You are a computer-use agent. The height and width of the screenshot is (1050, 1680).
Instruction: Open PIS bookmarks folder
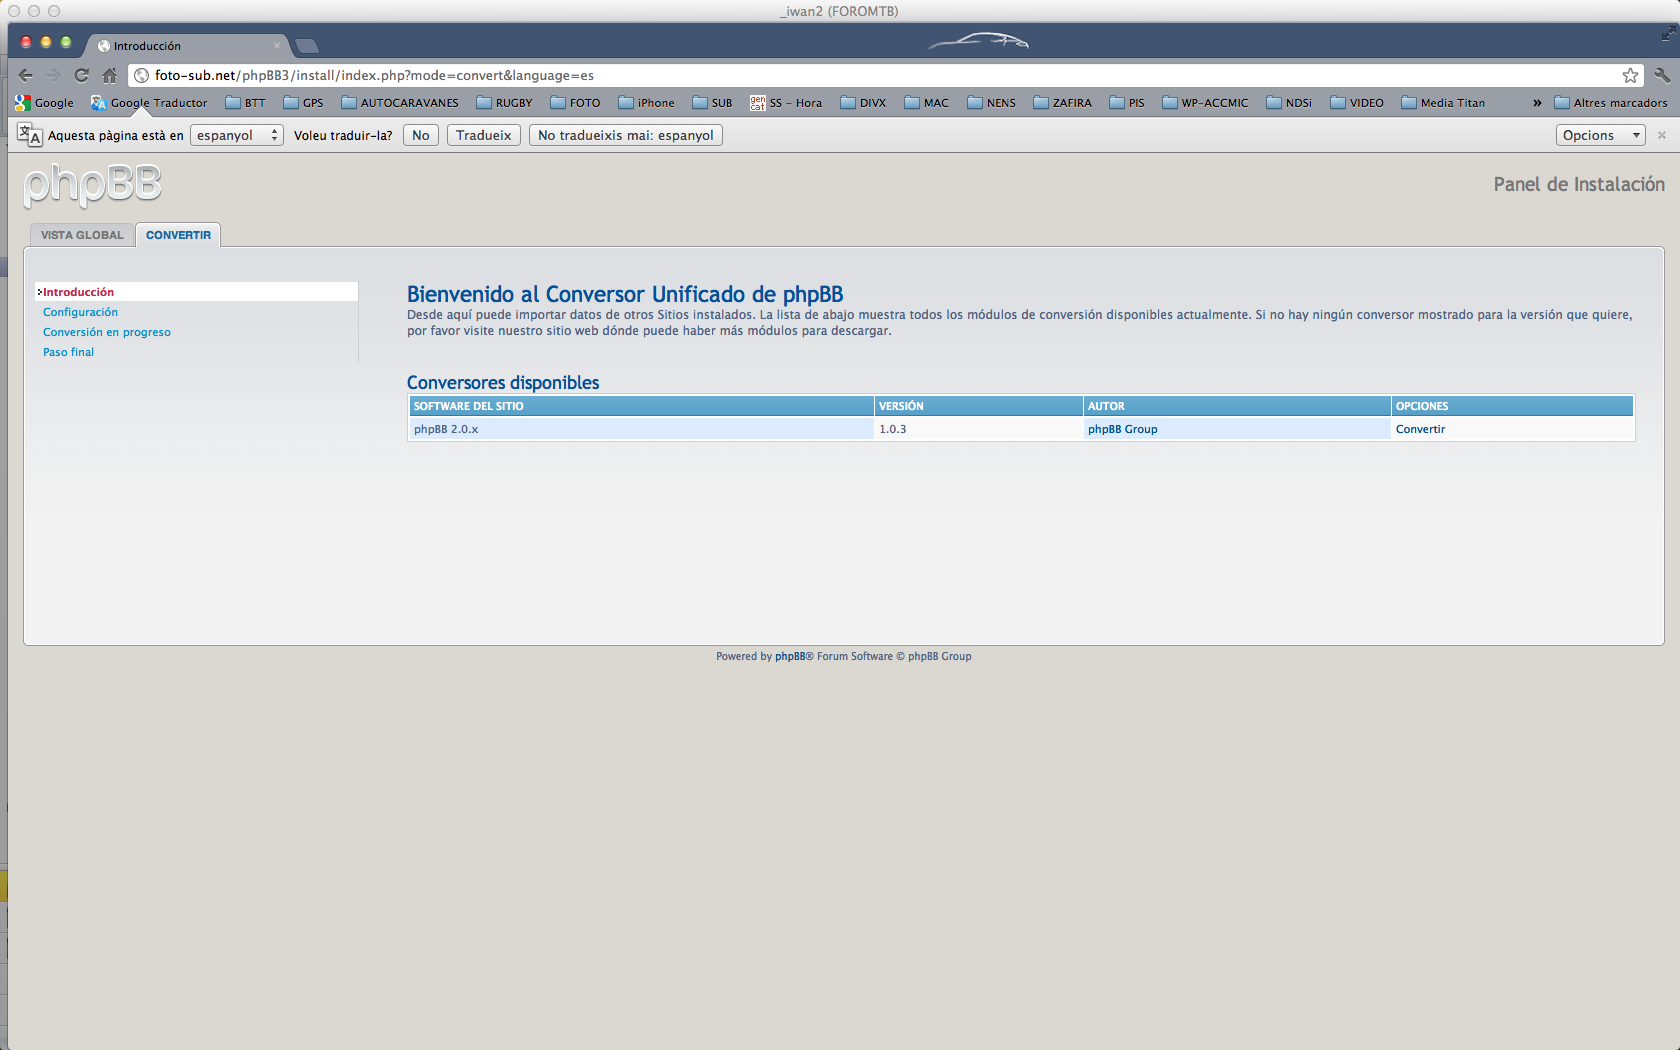1127,103
